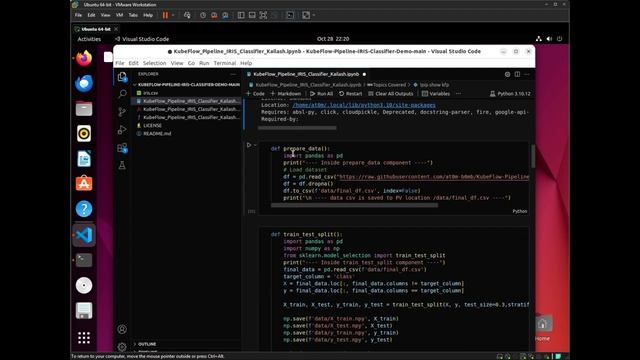The height and width of the screenshot is (360, 640).
Task: Open raw.githubusercontent CSV link in code
Action: 434,177
